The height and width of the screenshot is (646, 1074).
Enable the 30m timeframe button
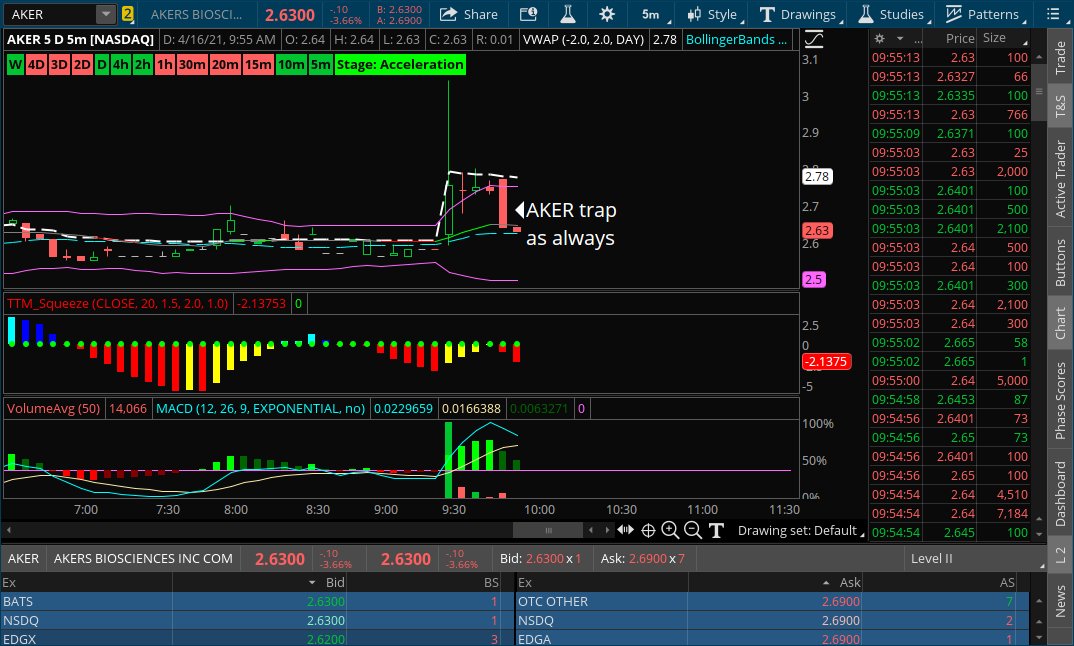pyautogui.click(x=191, y=63)
